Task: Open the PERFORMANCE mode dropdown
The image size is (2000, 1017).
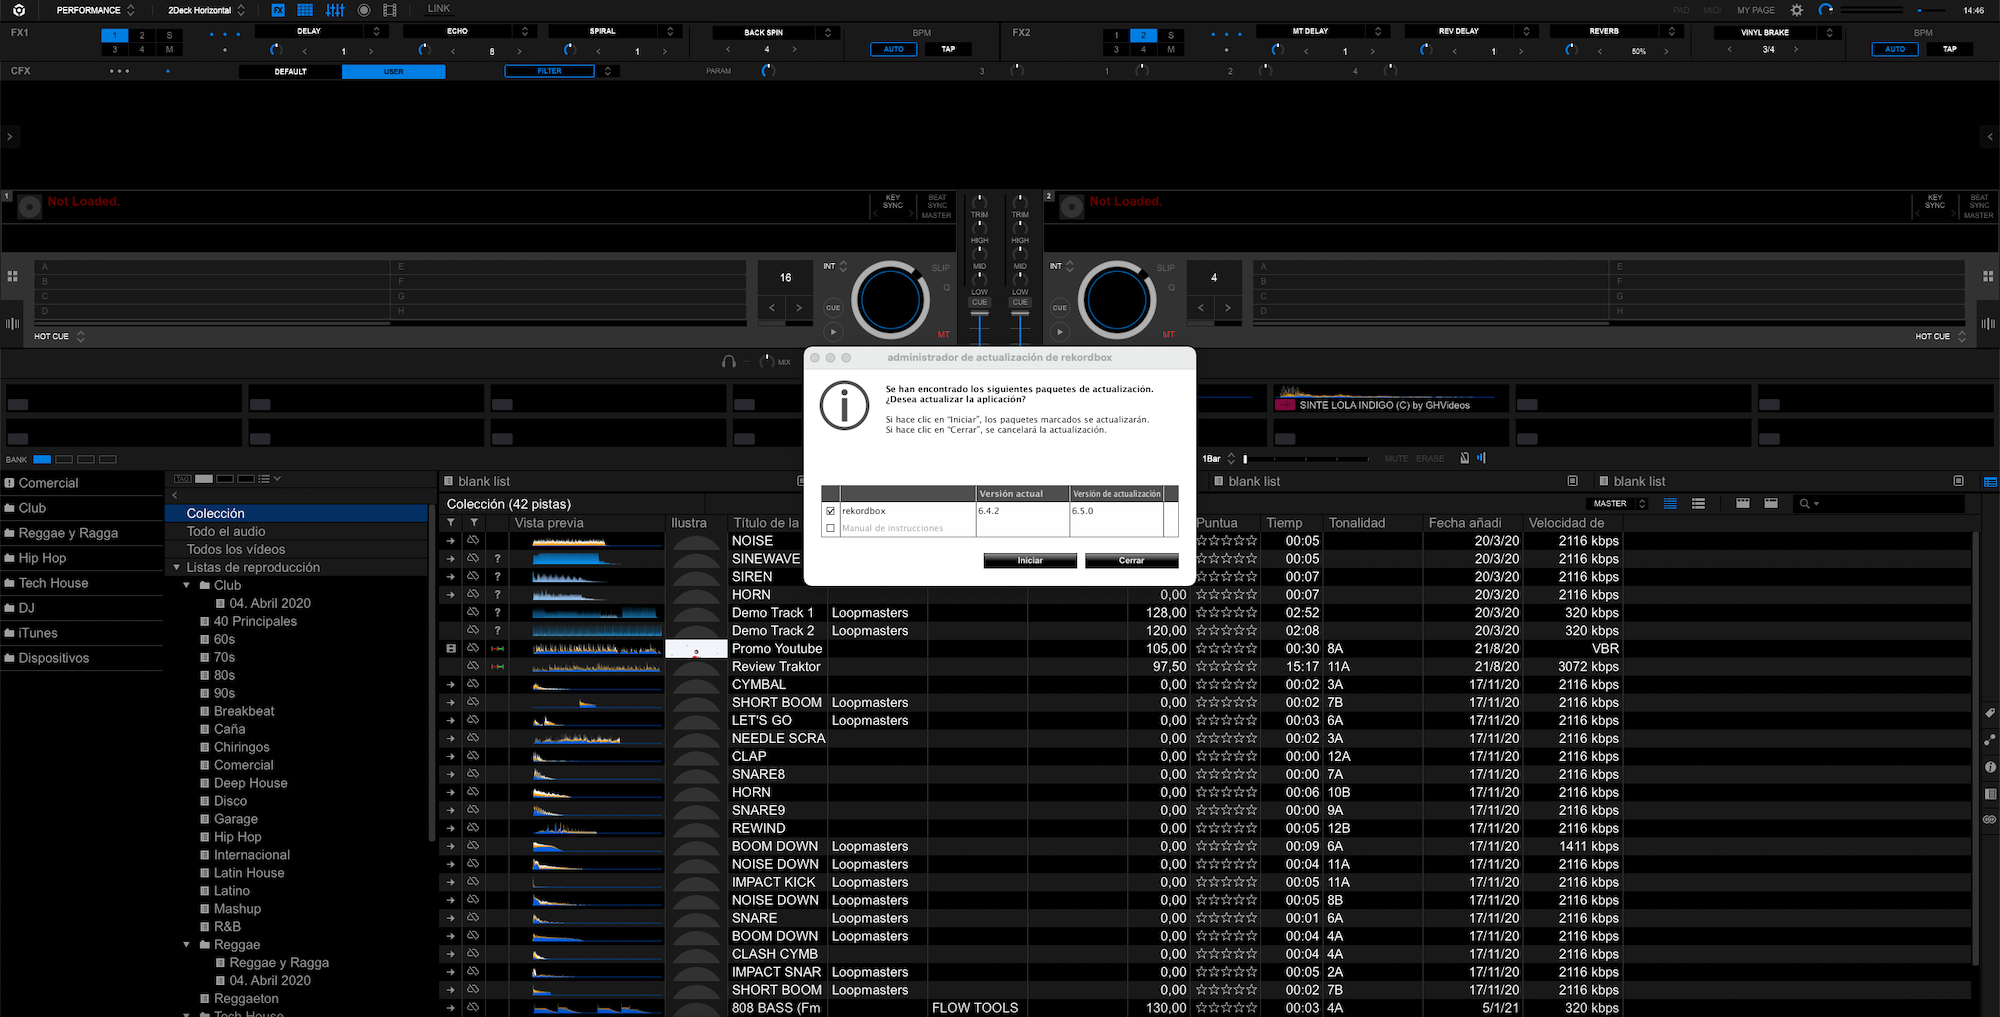Action: (93, 10)
